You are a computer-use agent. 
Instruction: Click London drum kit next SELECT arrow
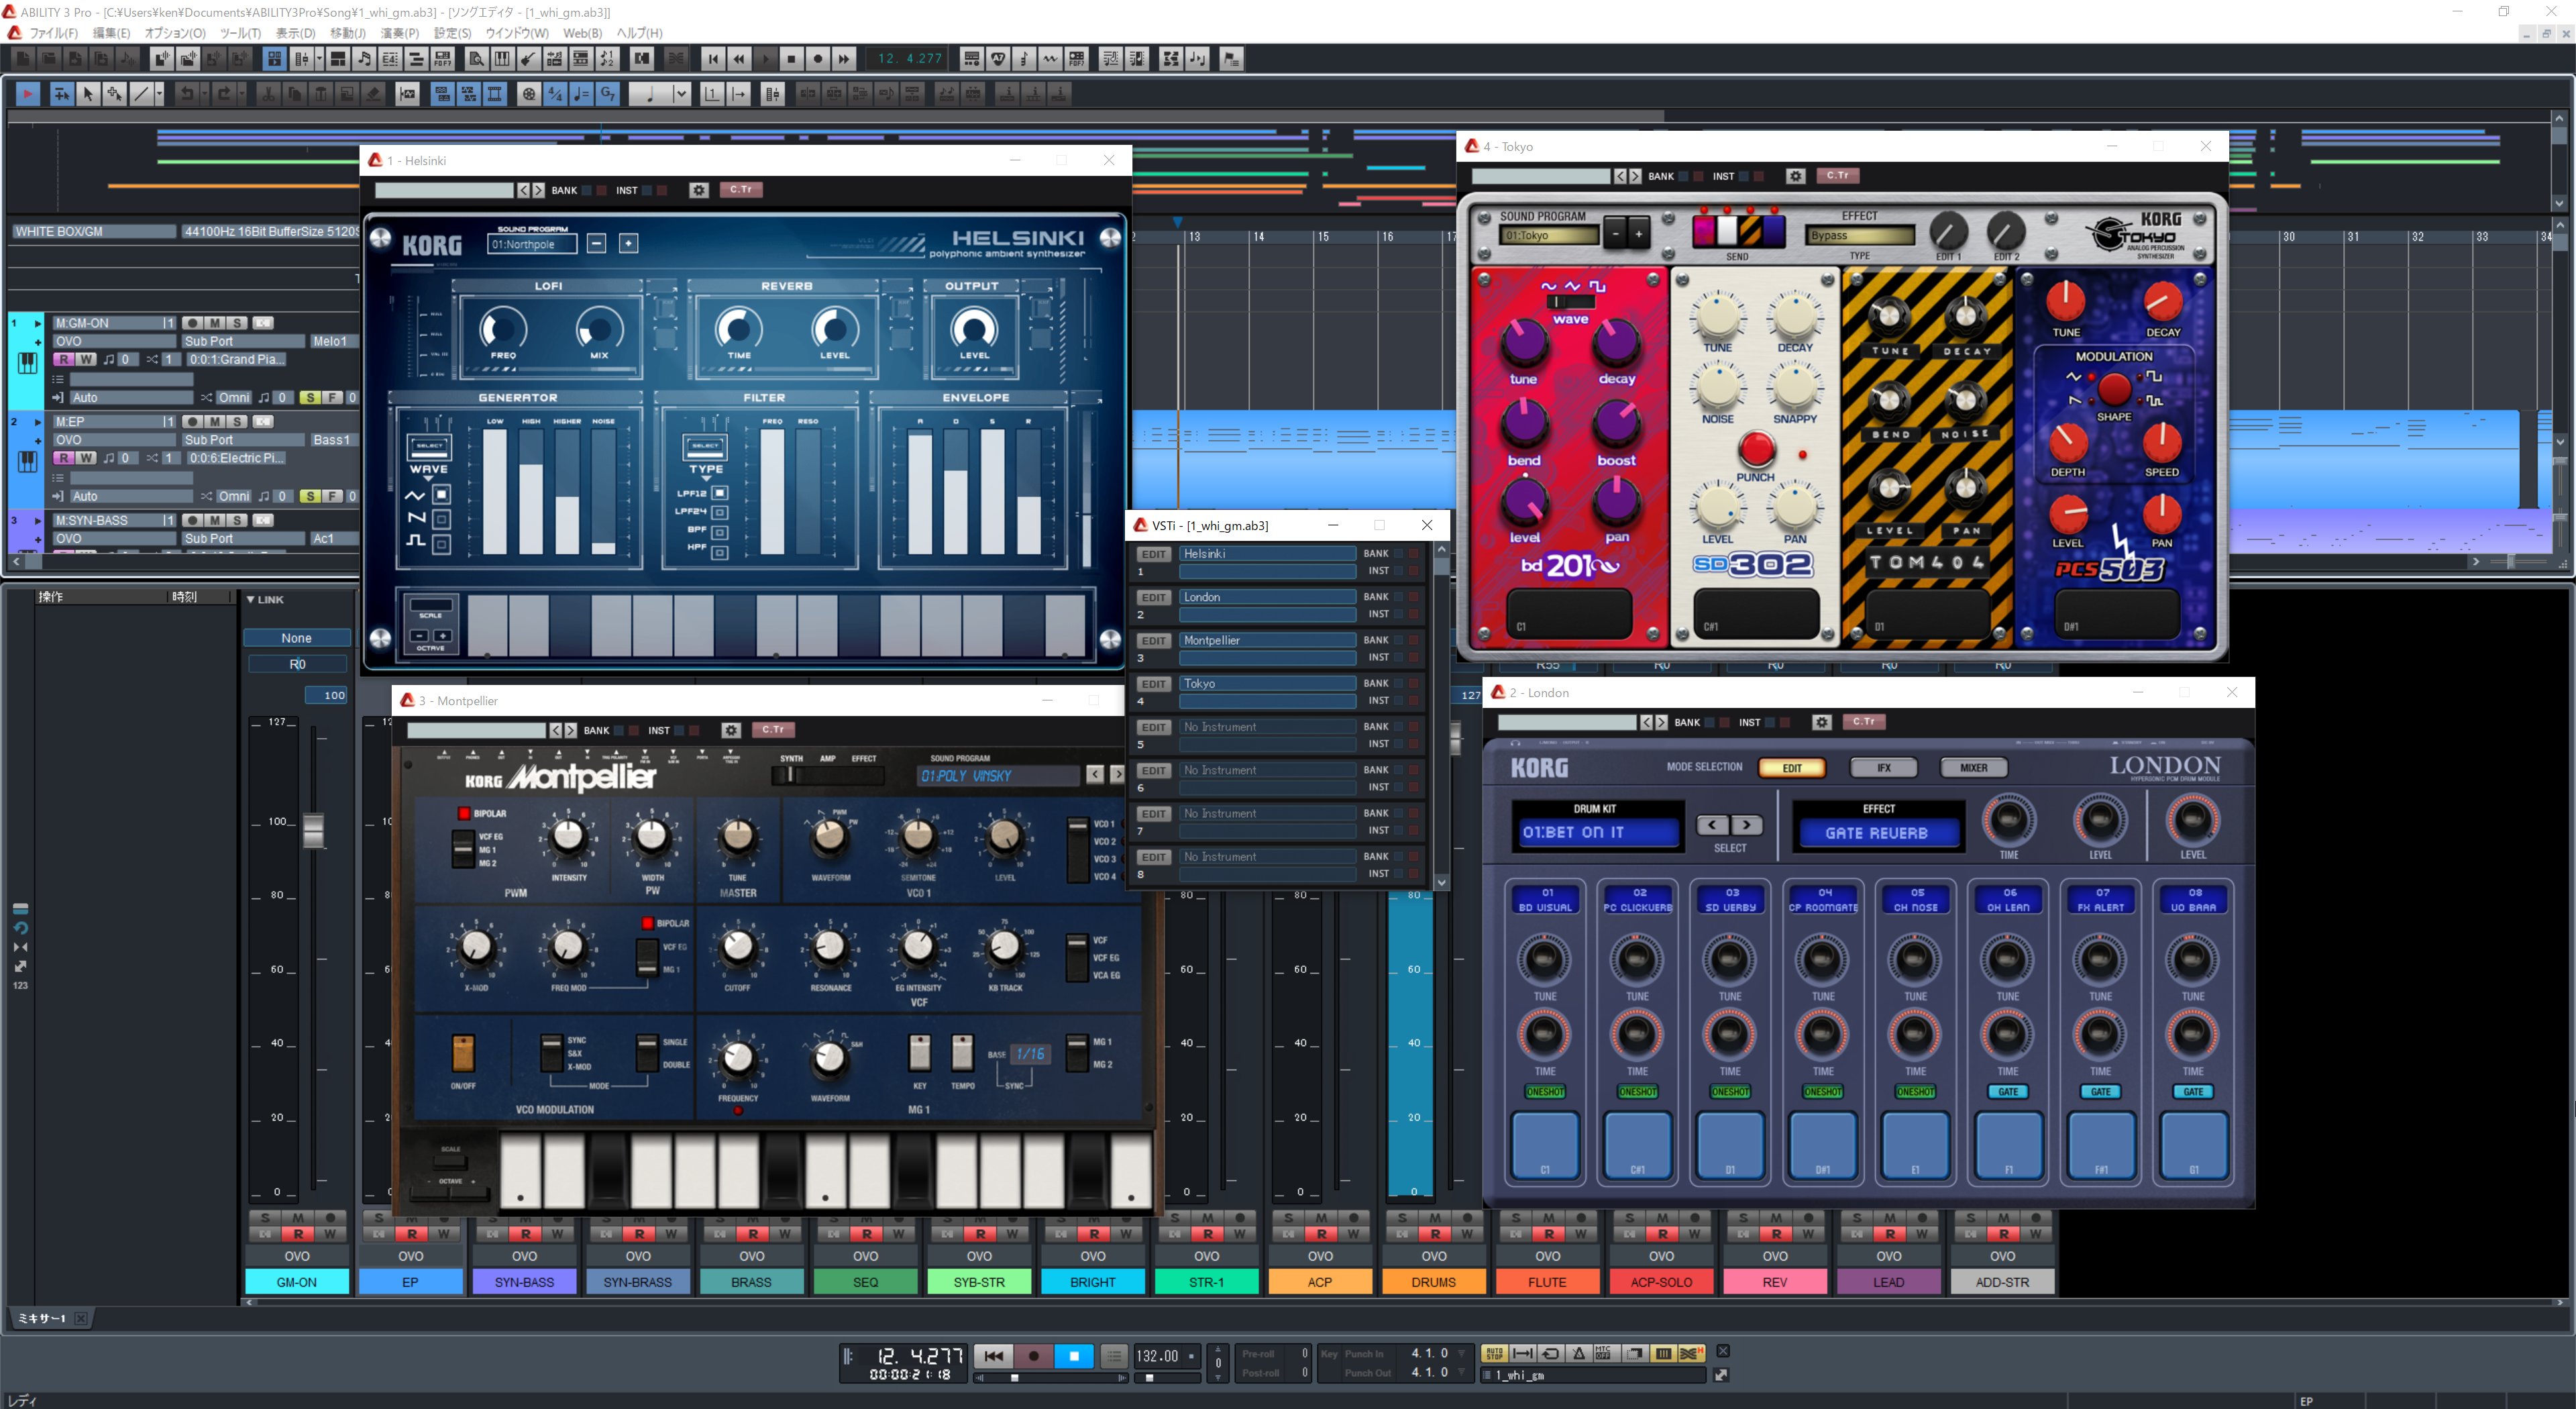pyautogui.click(x=1746, y=825)
